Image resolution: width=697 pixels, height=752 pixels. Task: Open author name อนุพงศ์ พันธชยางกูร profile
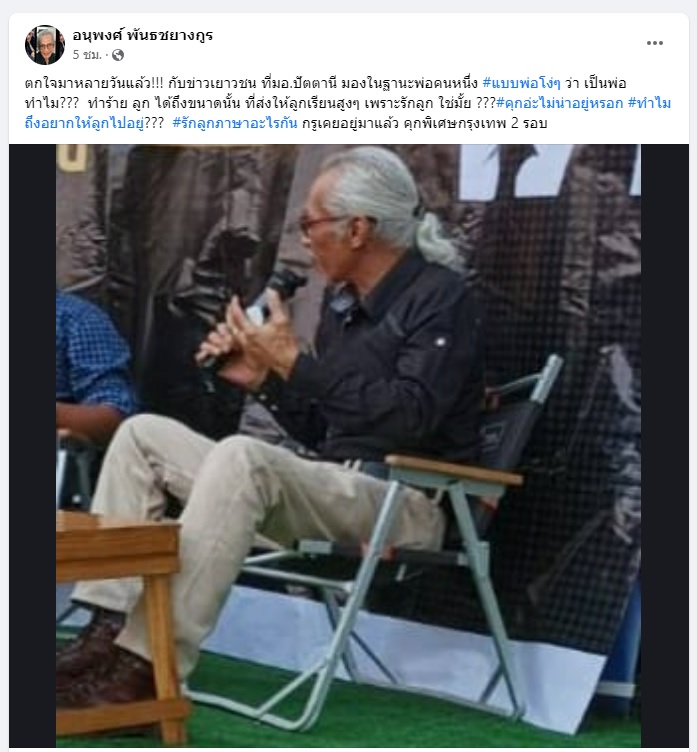[x=142, y=35]
